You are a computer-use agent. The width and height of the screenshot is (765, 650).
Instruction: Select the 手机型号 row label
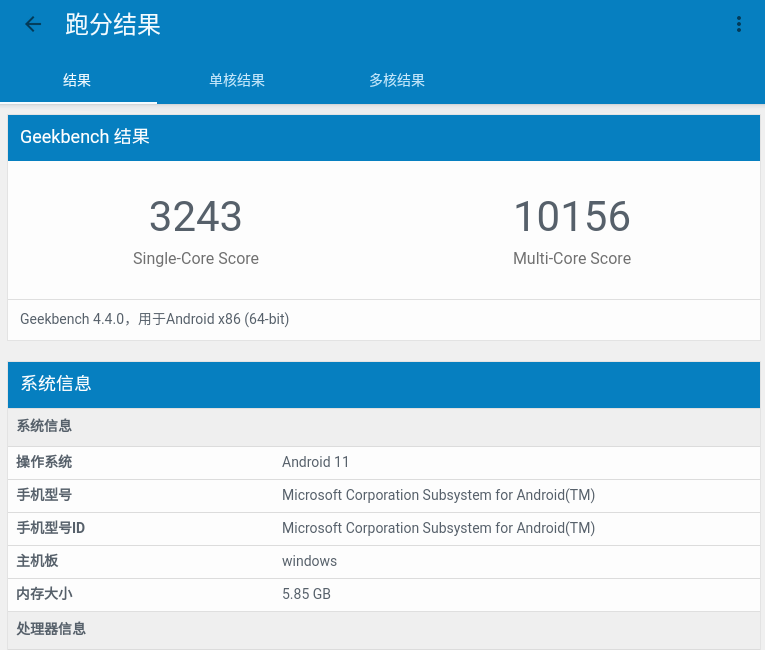pos(44,495)
